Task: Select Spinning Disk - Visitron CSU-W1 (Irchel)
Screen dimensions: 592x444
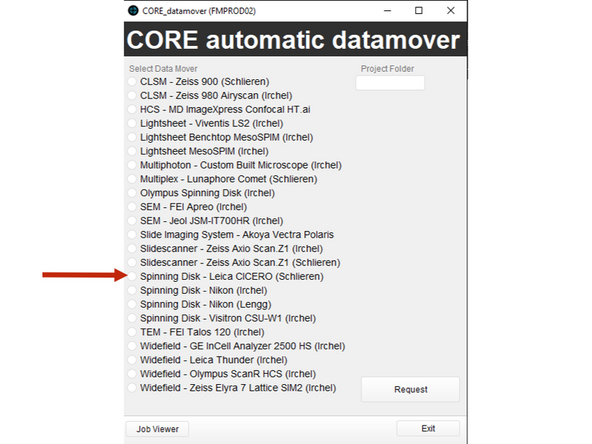Action: coord(132,318)
